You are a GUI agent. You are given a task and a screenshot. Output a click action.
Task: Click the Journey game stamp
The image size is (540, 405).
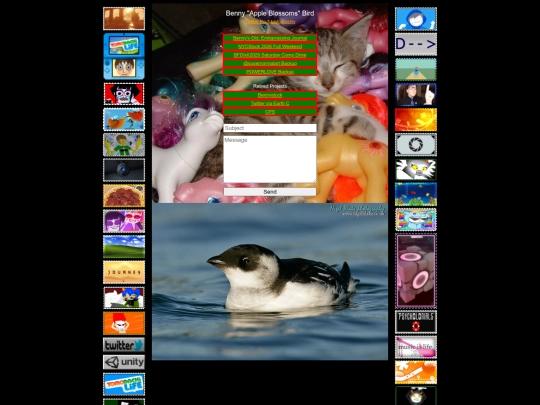124,272
